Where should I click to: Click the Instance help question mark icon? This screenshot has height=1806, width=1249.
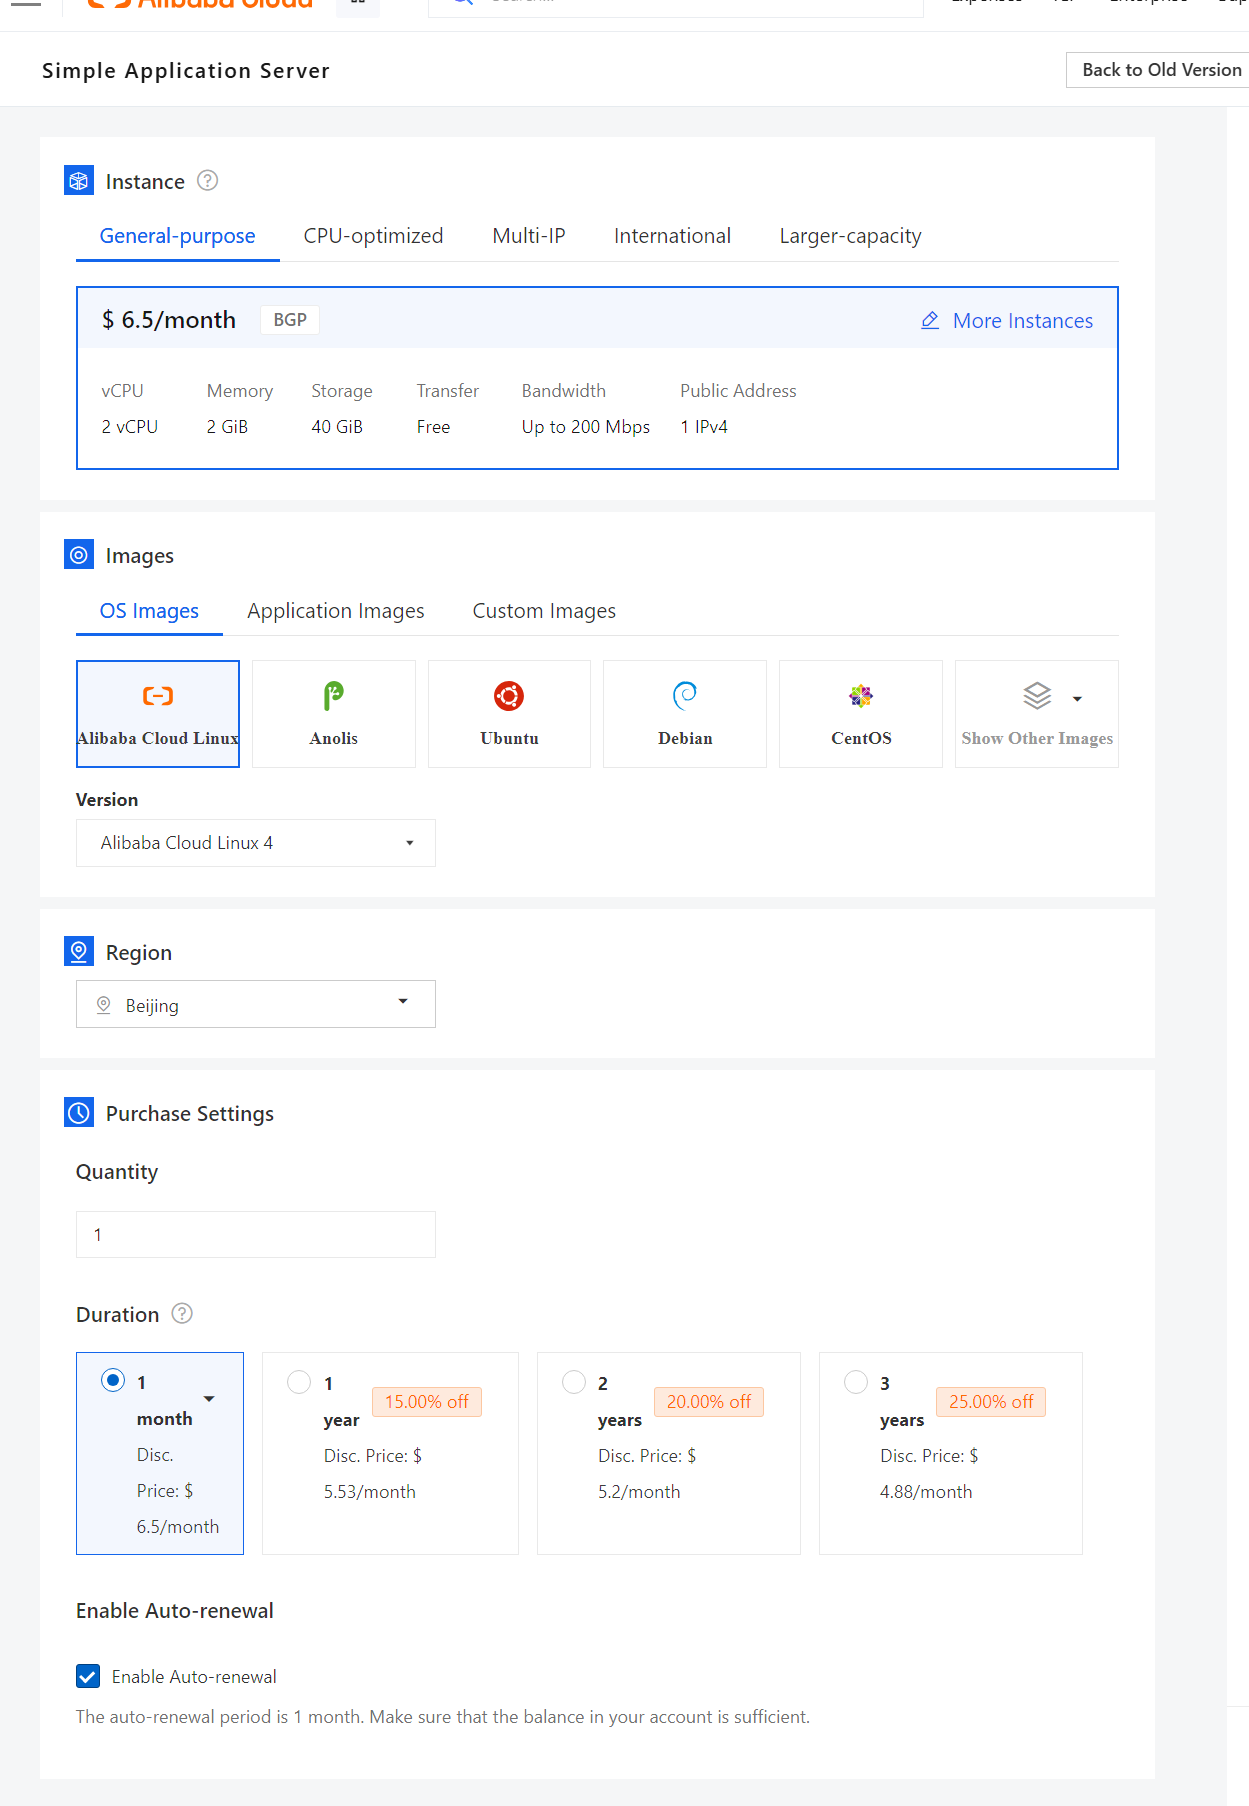(x=207, y=181)
